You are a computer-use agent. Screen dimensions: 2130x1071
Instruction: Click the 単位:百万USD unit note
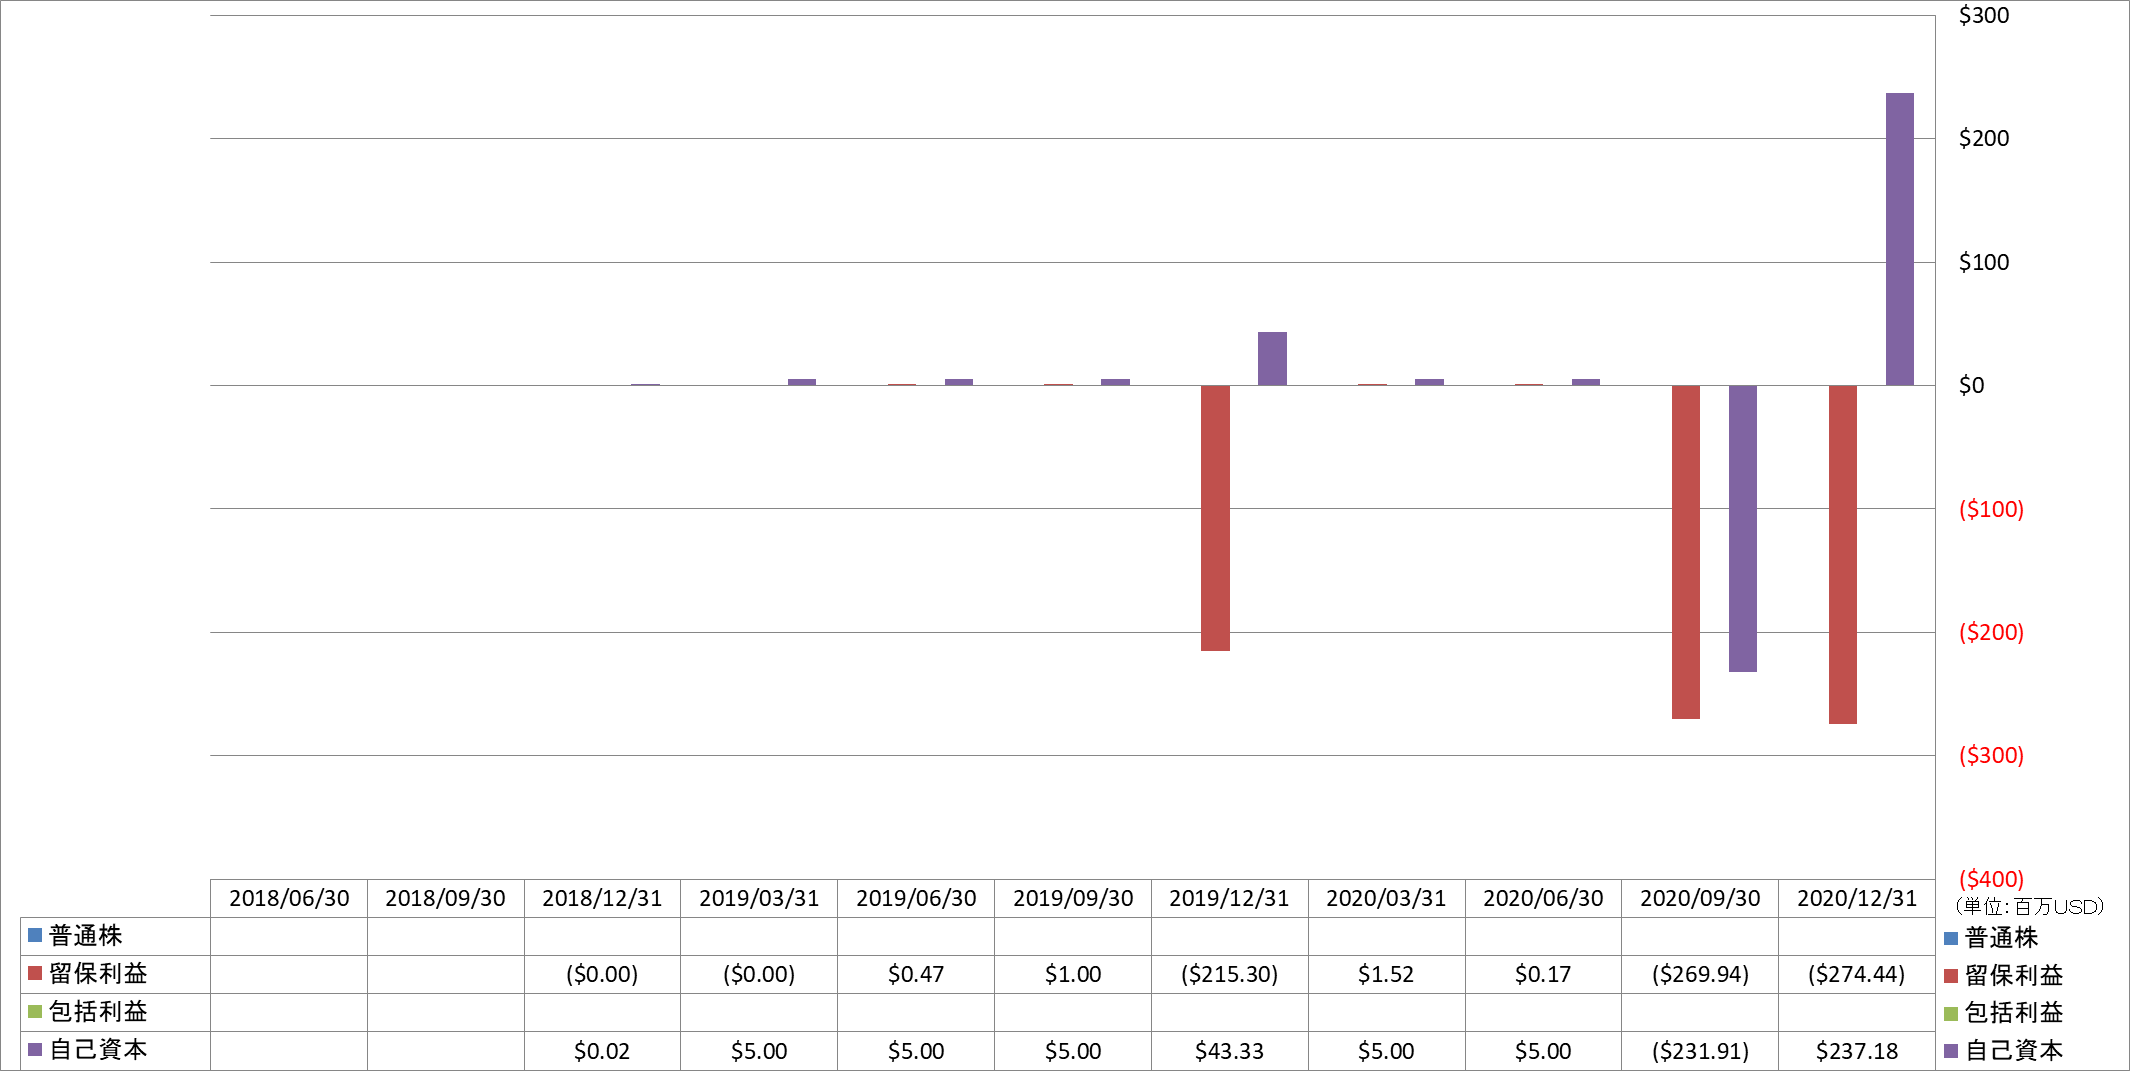click(2030, 907)
